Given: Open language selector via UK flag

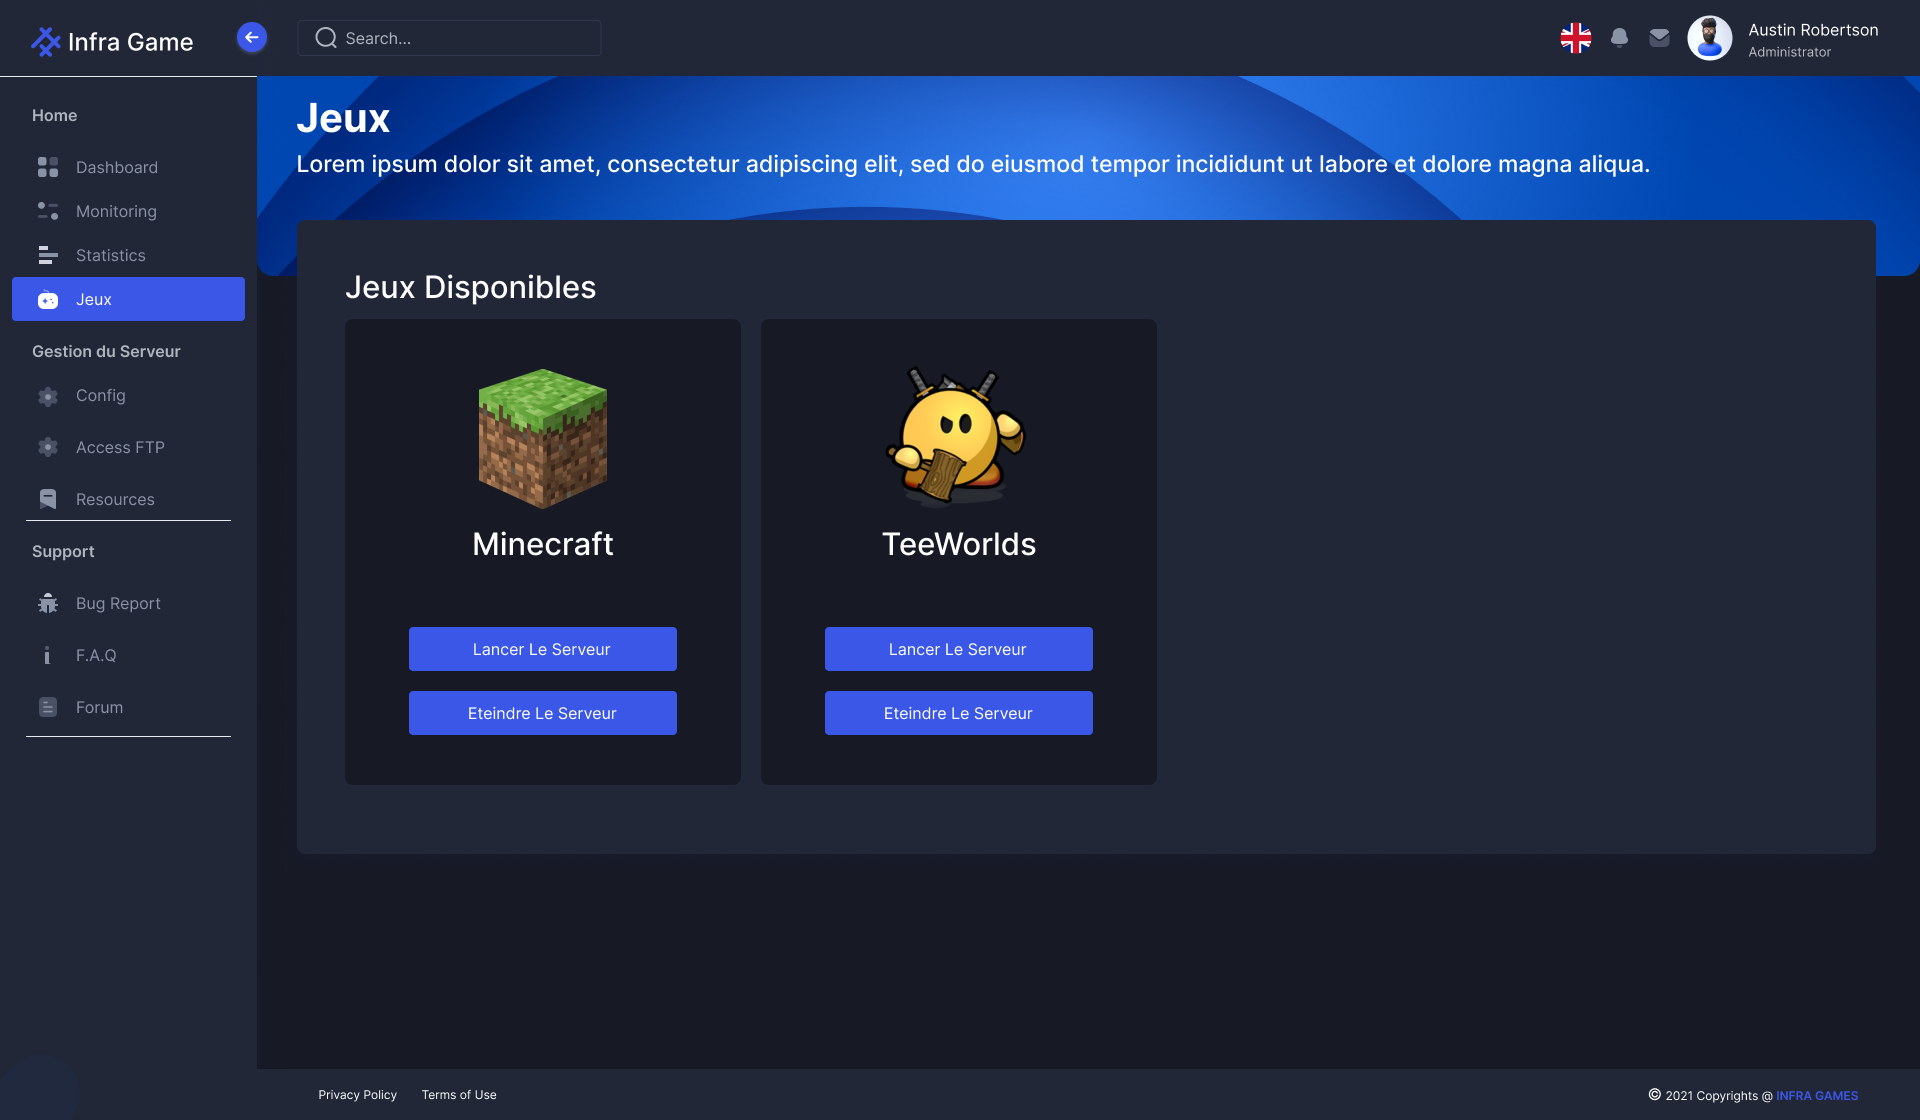Looking at the screenshot, I should 1576,38.
